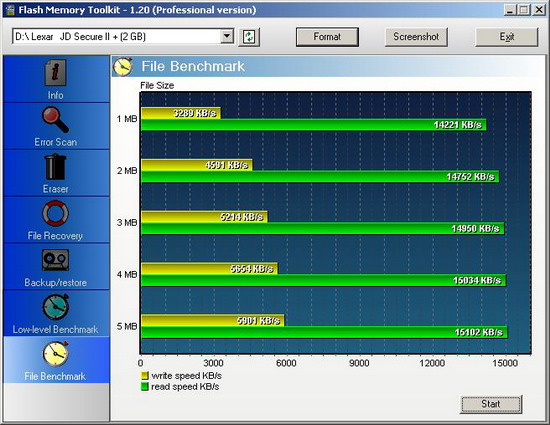Click the 14950 KB/s read bar

coord(322,229)
